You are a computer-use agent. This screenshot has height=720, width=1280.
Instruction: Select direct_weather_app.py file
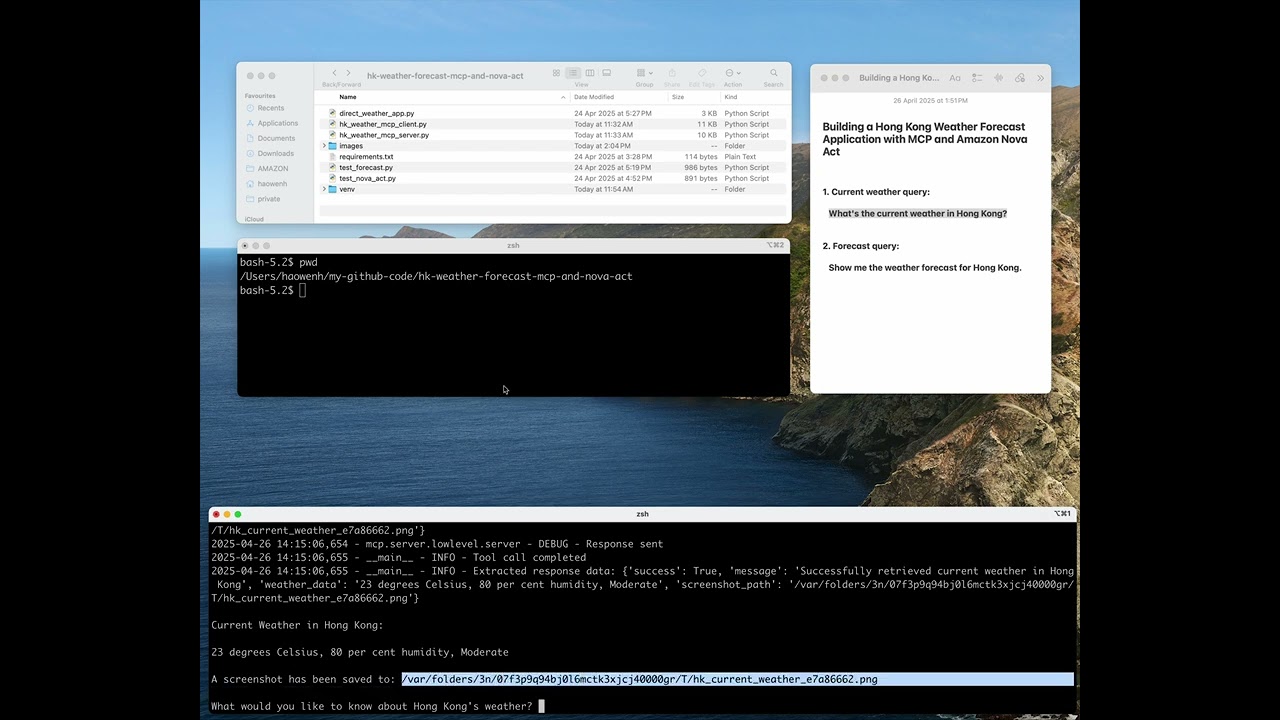pos(376,114)
